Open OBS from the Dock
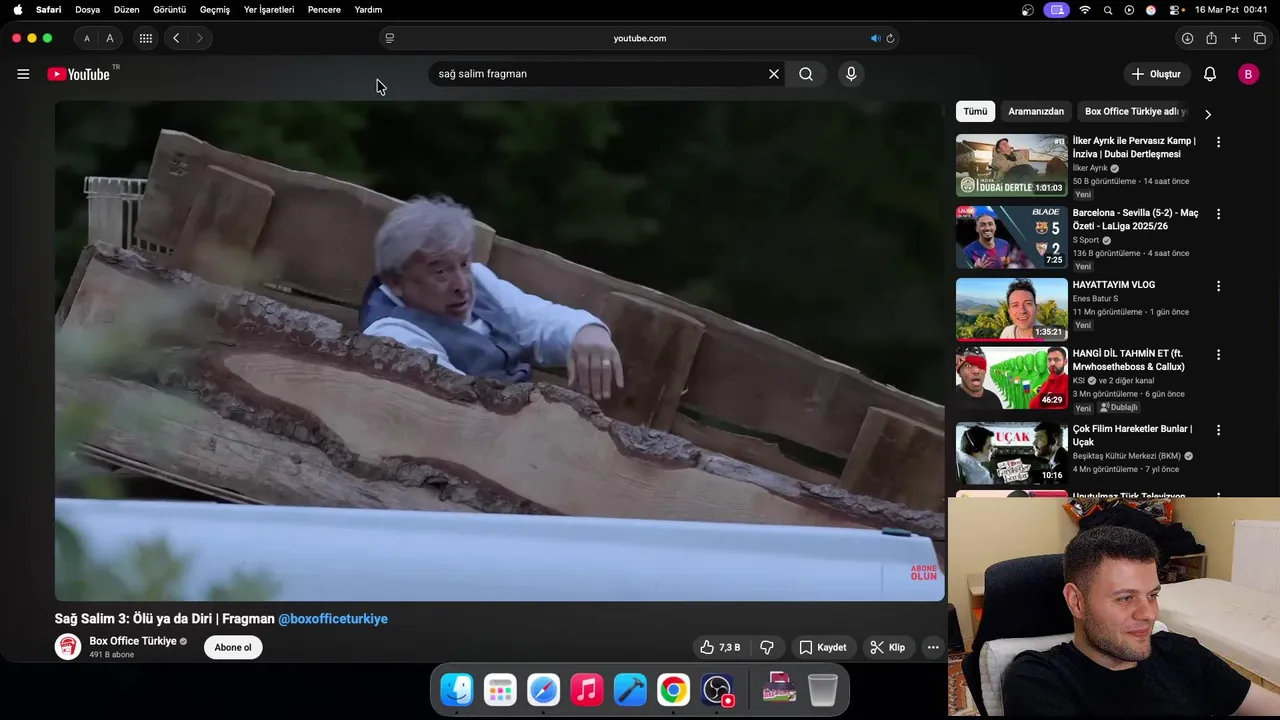Viewport: 1280px width, 720px height. tap(717, 690)
